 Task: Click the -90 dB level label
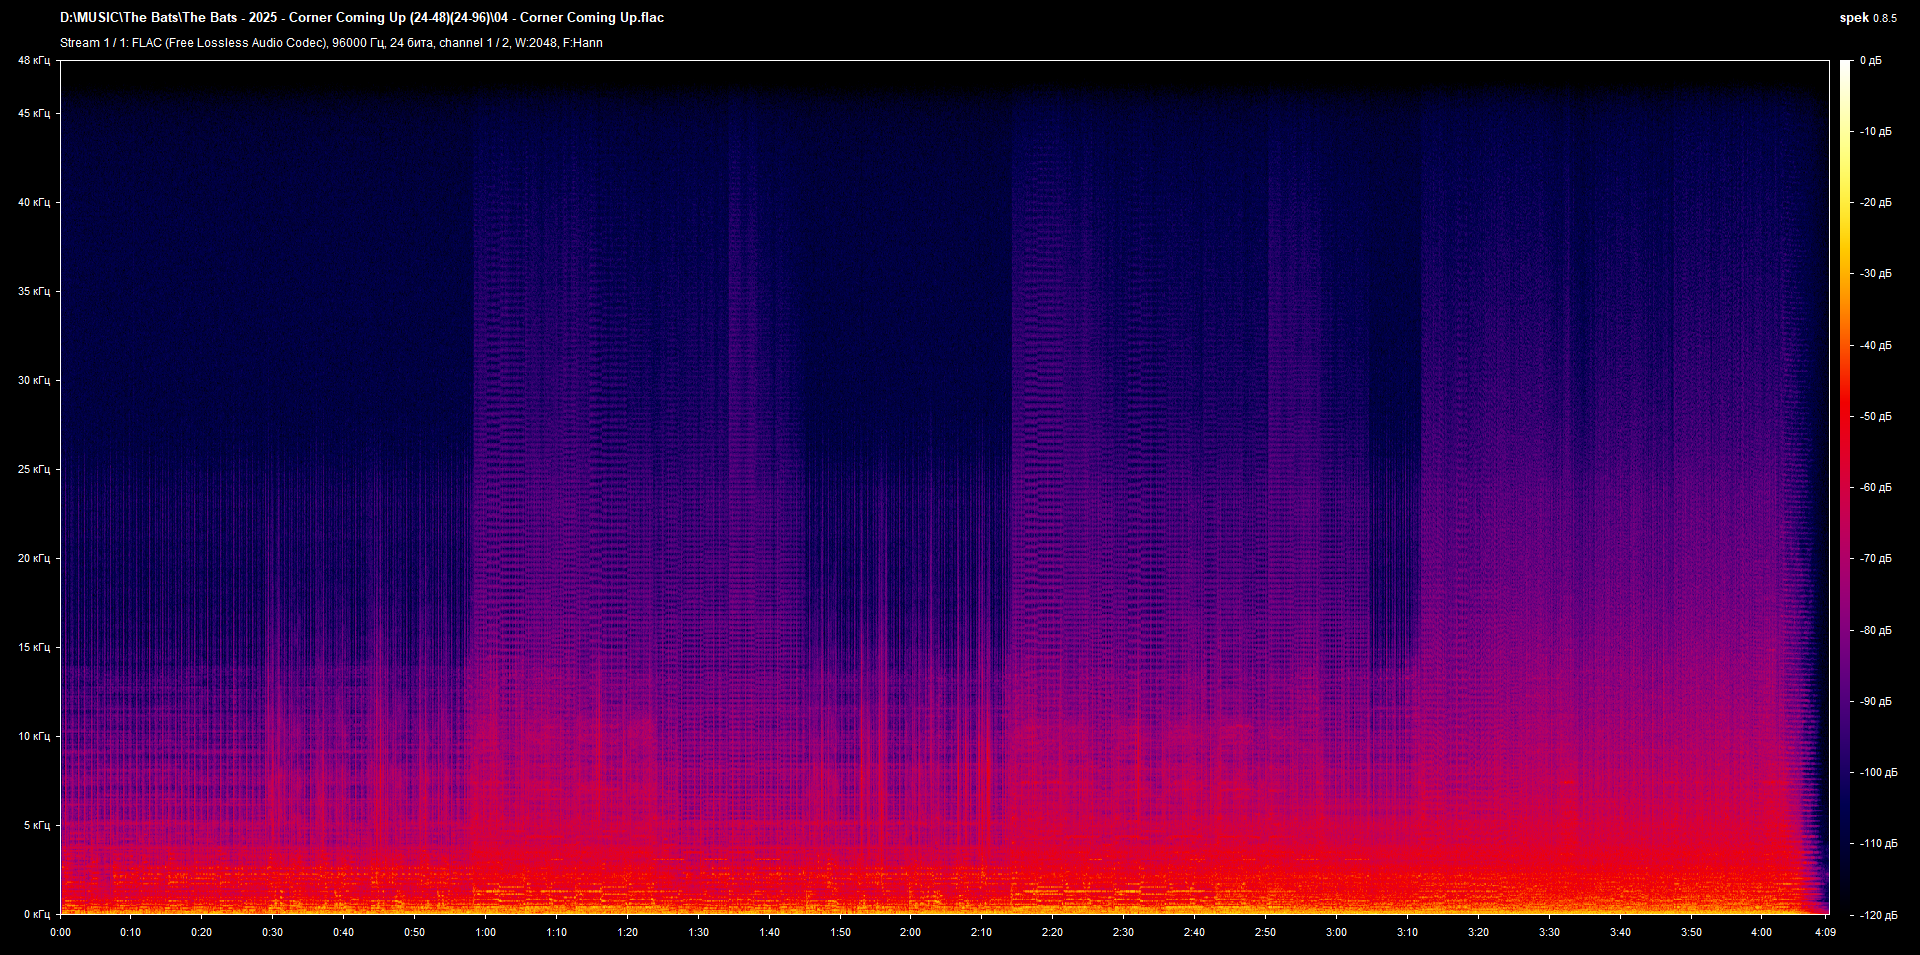(1875, 702)
